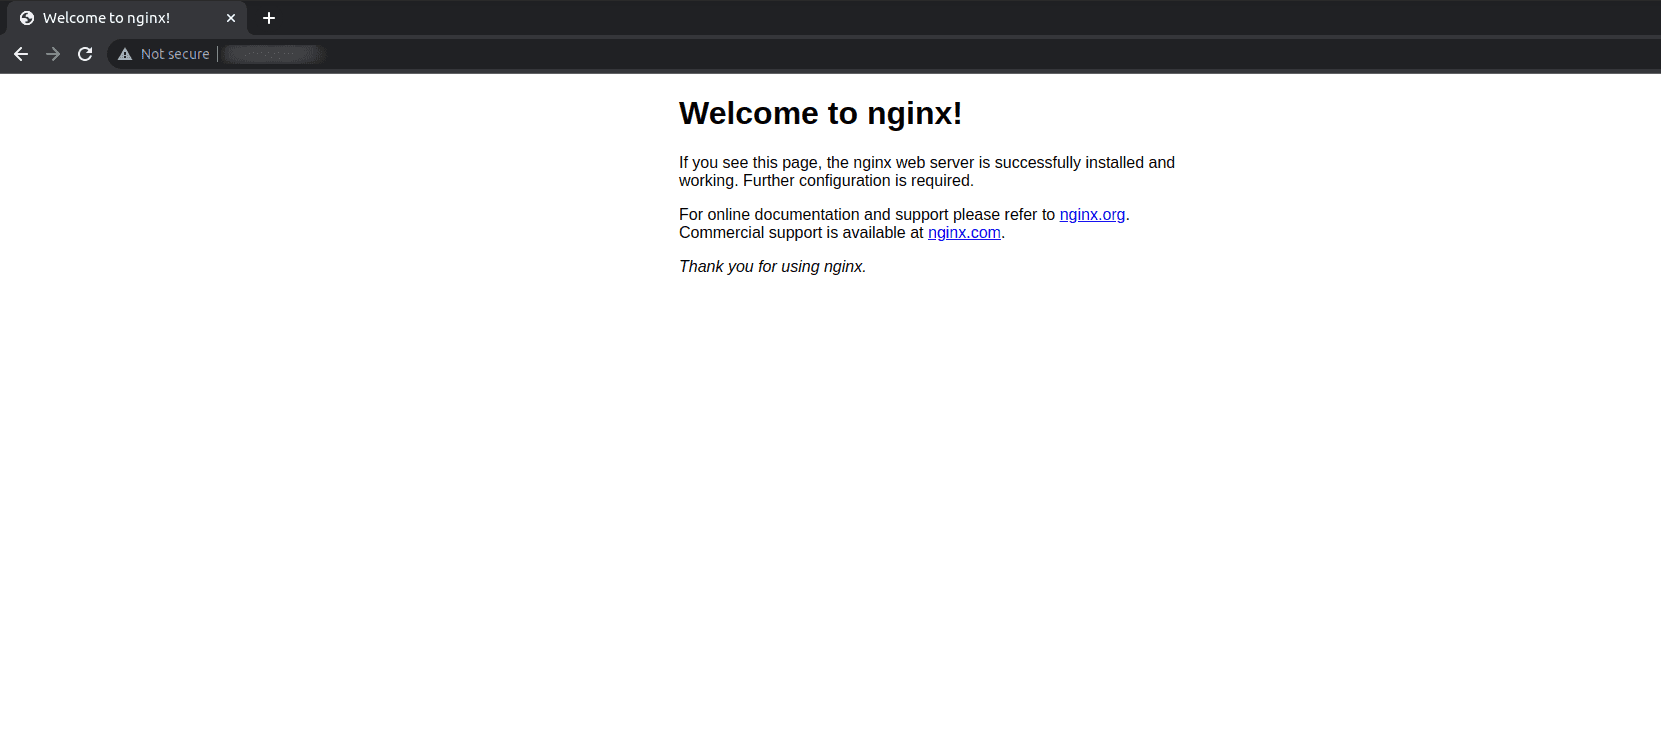Image resolution: width=1661 pixels, height=755 pixels.
Task: Click the globe favicon in the tab
Action: (x=27, y=18)
